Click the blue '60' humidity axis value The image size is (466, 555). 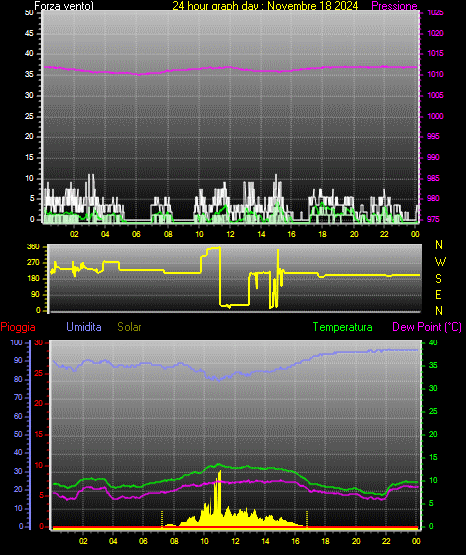click(x=18, y=416)
